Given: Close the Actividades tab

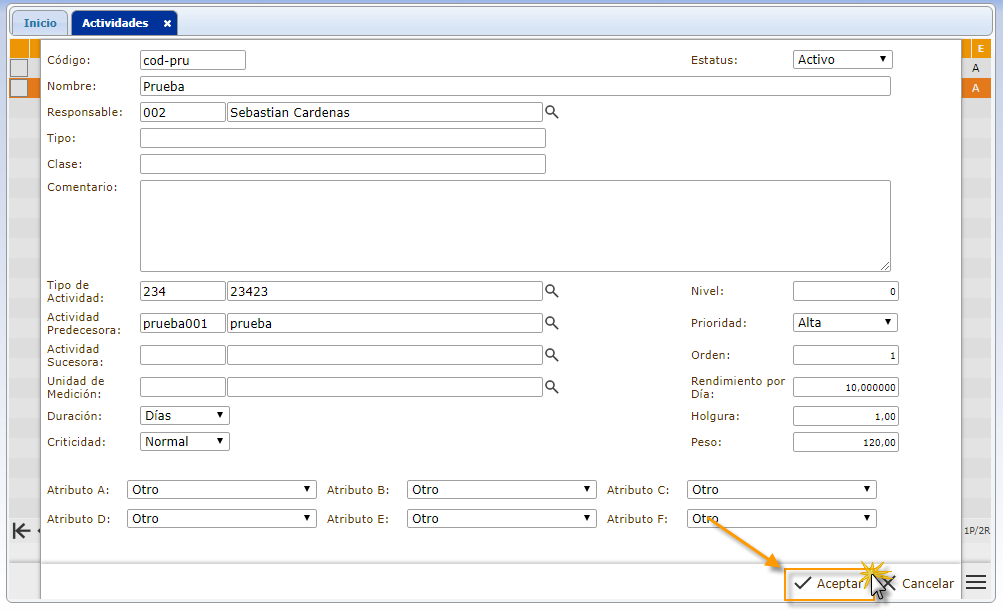Looking at the screenshot, I should coord(167,23).
